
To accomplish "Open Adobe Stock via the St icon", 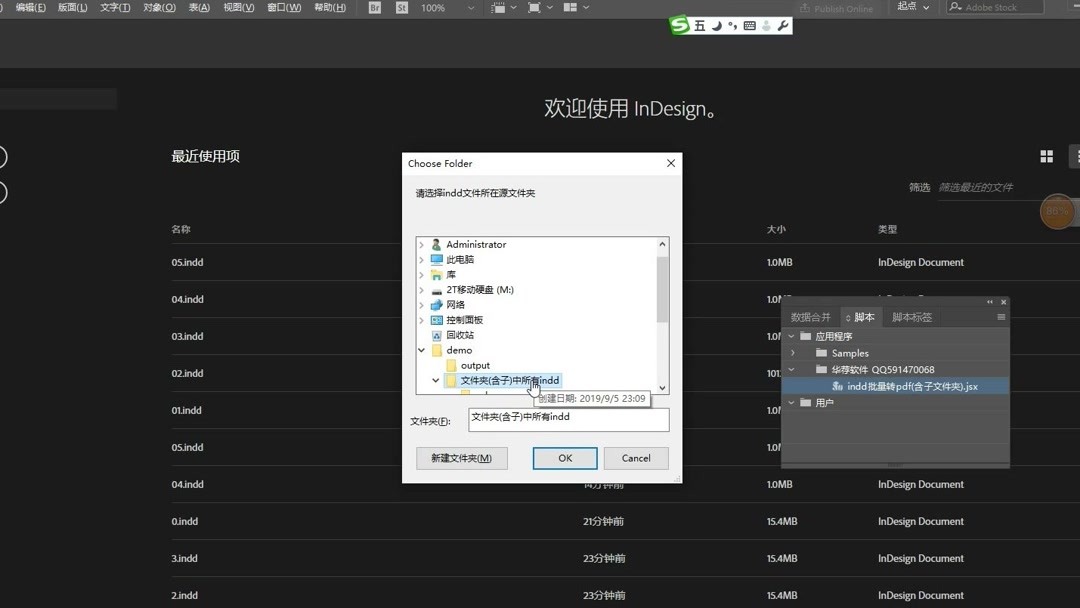I will (x=402, y=8).
